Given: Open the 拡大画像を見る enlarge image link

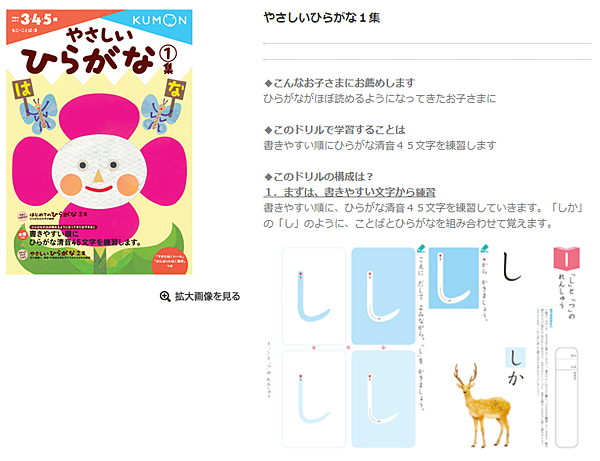Looking at the screenshot, I should [200, 296].
